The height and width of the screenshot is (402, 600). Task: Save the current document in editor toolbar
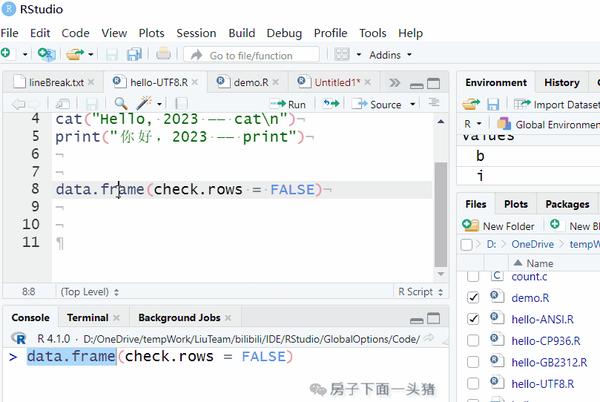(x=91, y=104)
